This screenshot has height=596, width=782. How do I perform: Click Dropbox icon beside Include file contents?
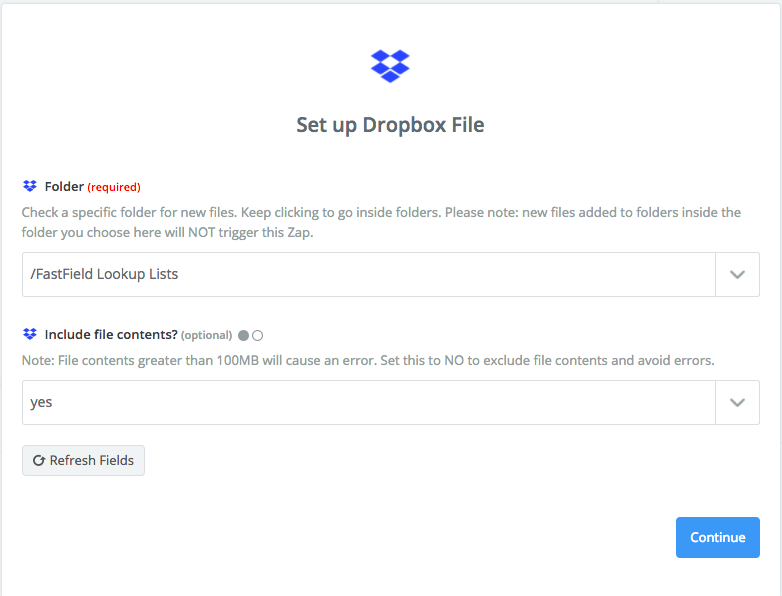[30, 335]
